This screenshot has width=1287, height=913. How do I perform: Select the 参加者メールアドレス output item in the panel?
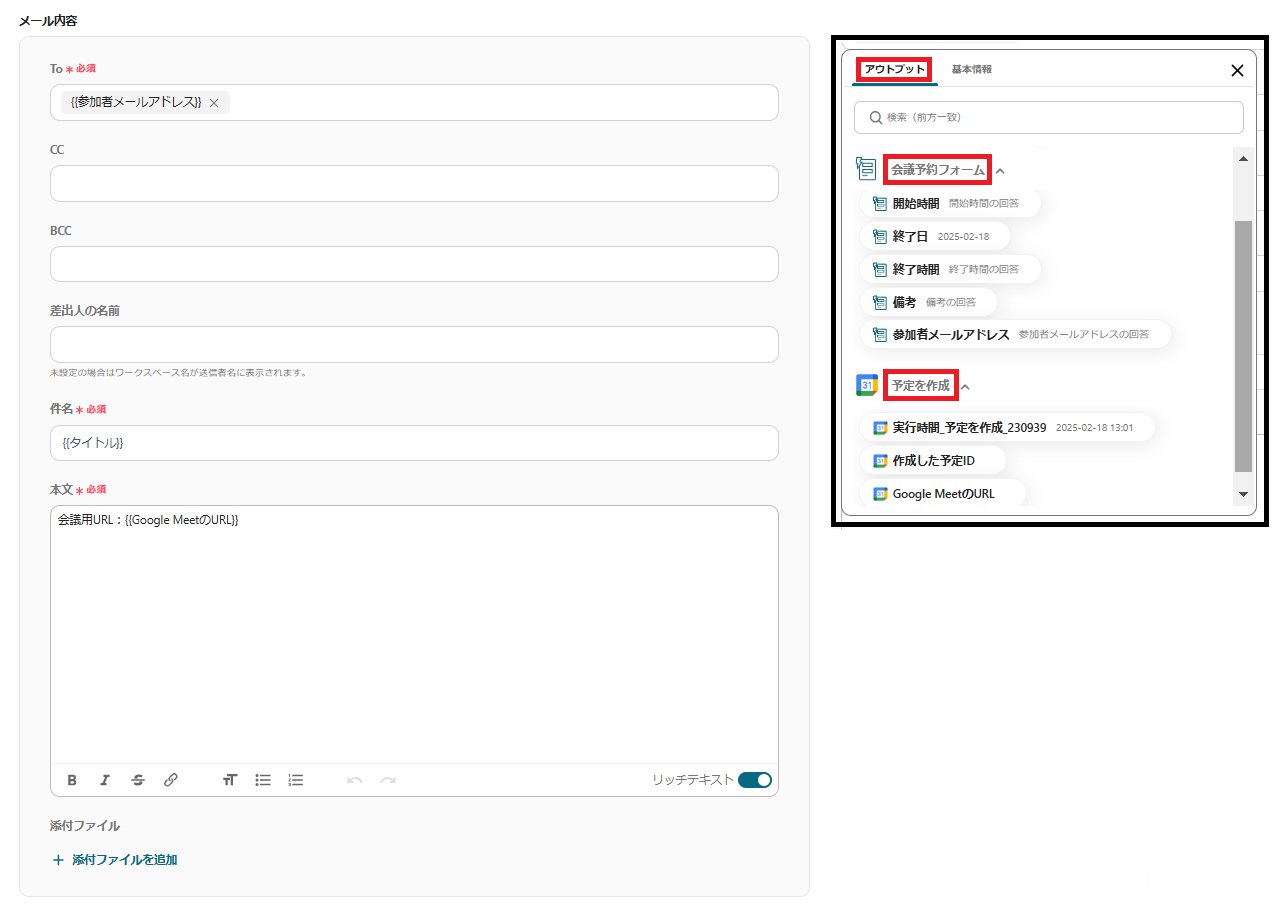(x=1015, y=335)
